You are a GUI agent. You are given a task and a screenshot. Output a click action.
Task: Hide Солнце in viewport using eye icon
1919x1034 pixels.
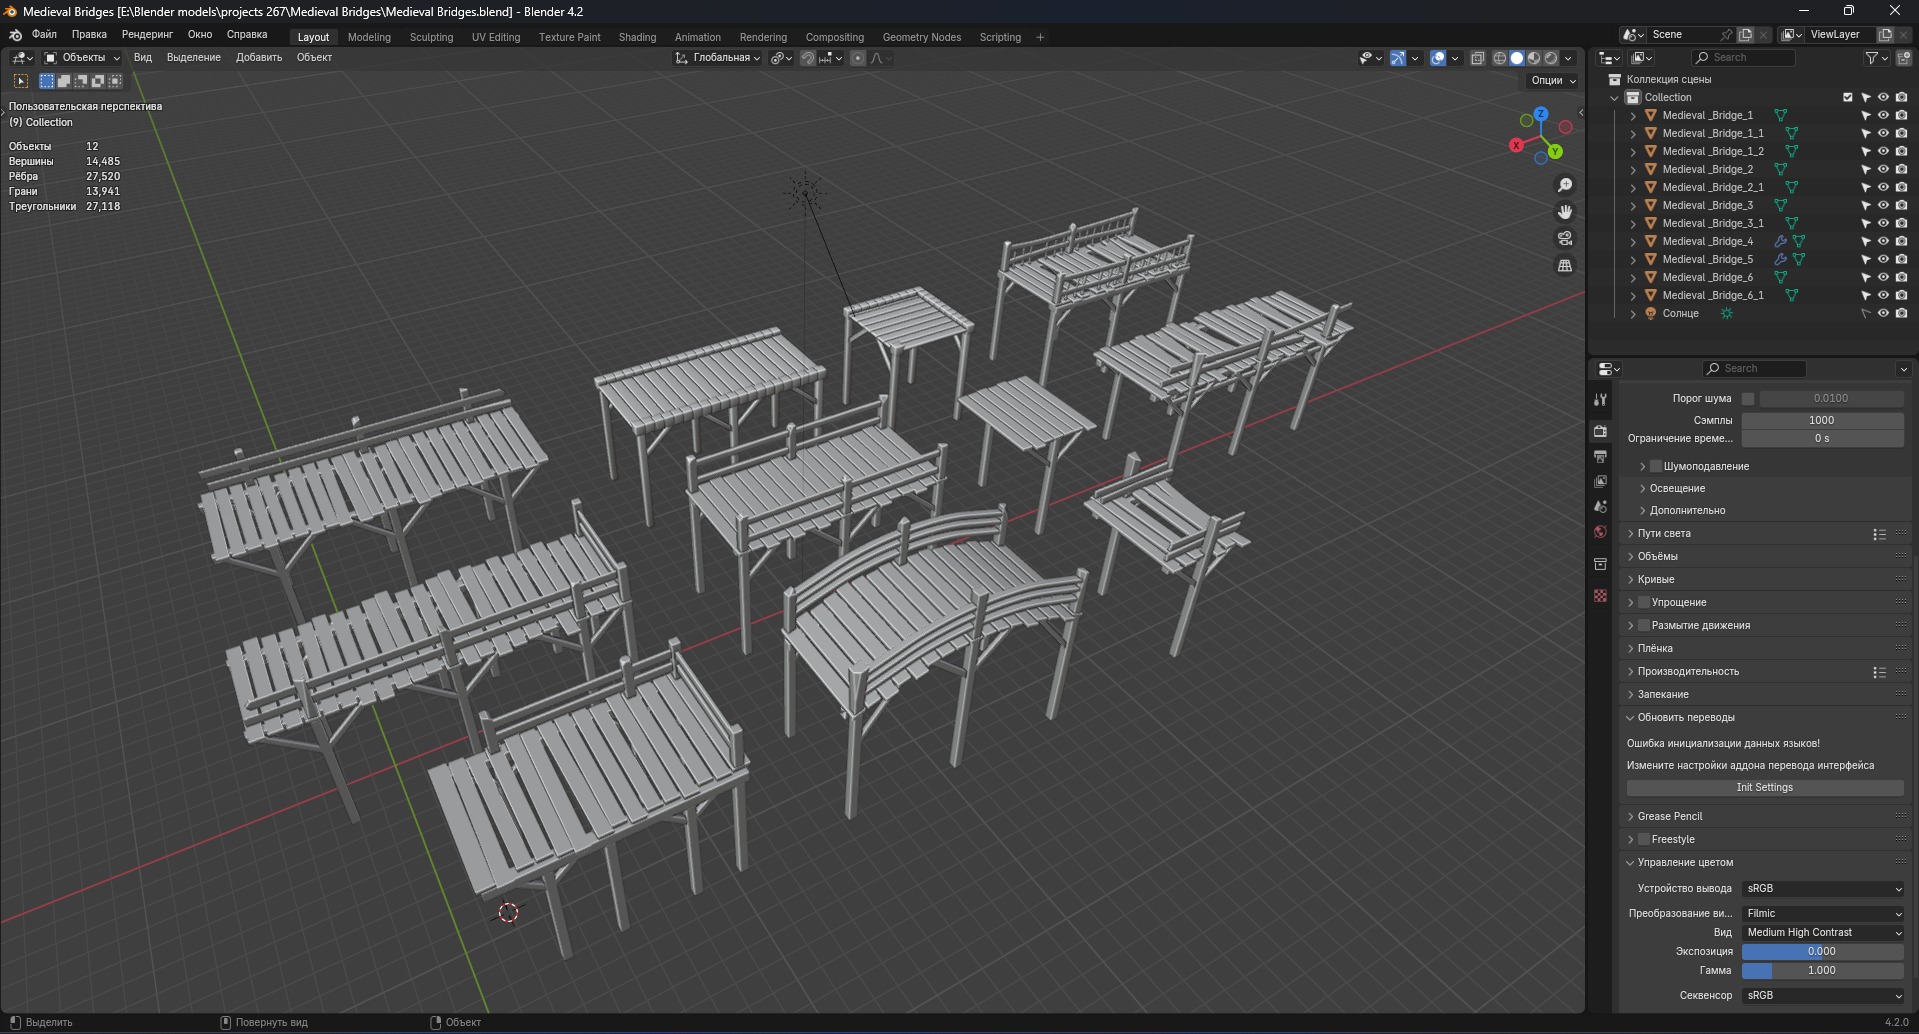(x=1883, y=313)
